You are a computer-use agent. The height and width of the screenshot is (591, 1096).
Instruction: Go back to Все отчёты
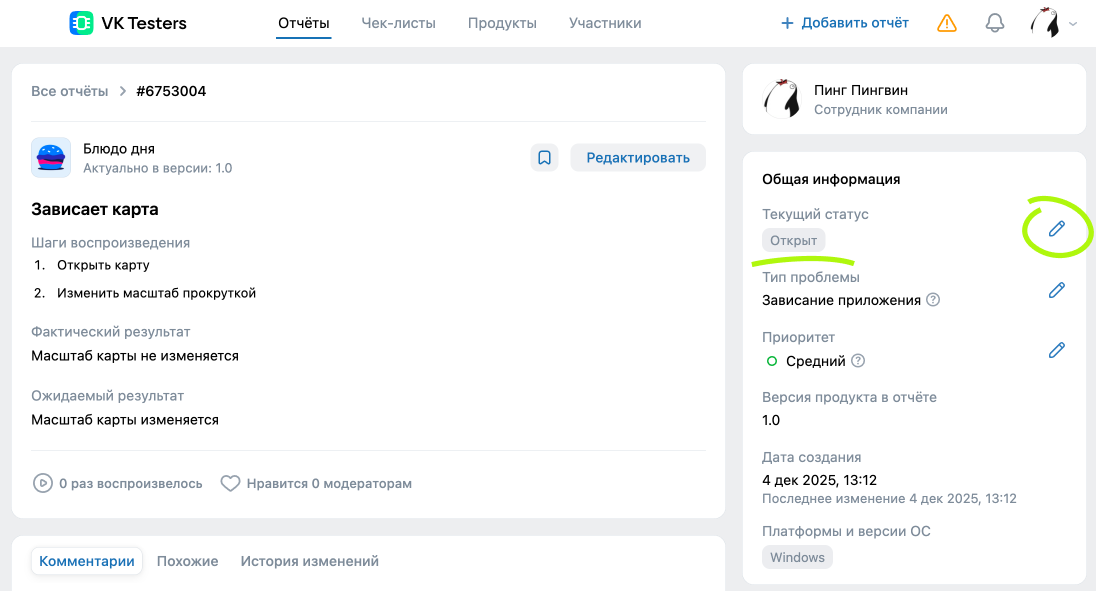pyautogui.click(x=69, y=92)
